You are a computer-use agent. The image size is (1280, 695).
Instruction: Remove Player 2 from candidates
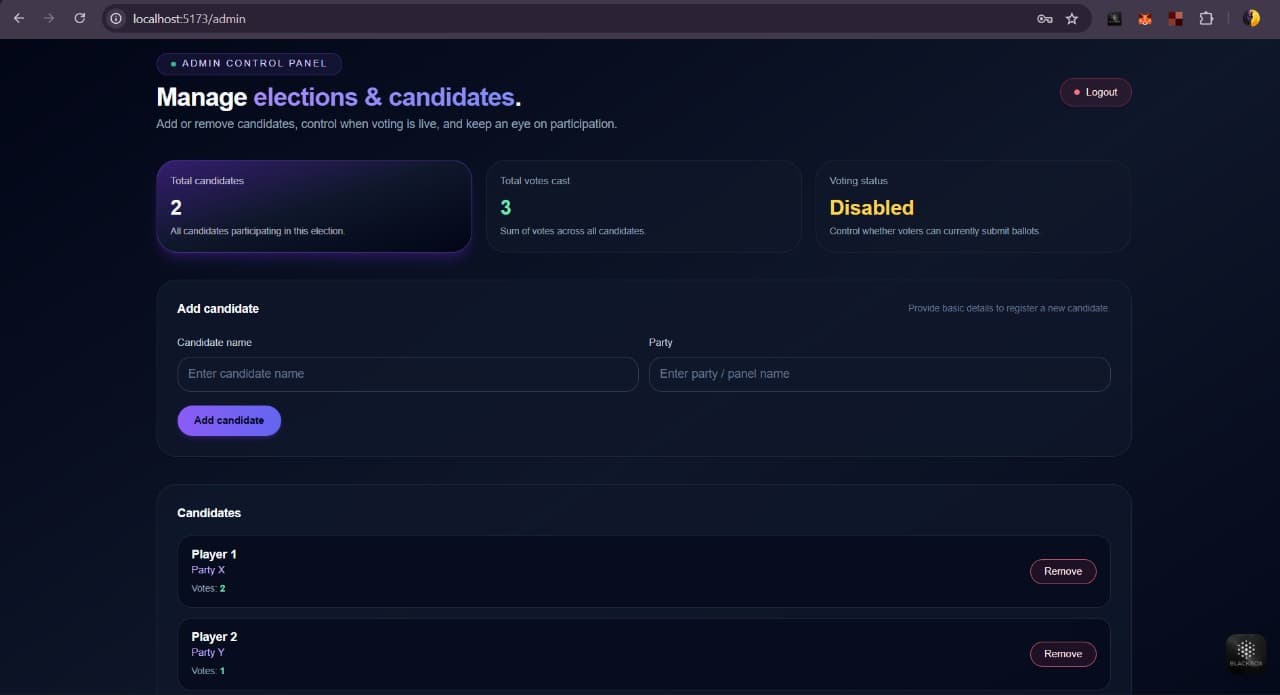[1063, 654]
